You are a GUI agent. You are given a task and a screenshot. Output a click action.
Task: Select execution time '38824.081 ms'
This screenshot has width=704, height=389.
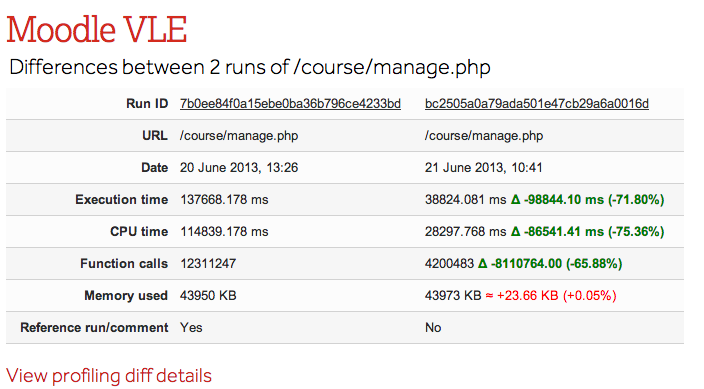point(466,199)
